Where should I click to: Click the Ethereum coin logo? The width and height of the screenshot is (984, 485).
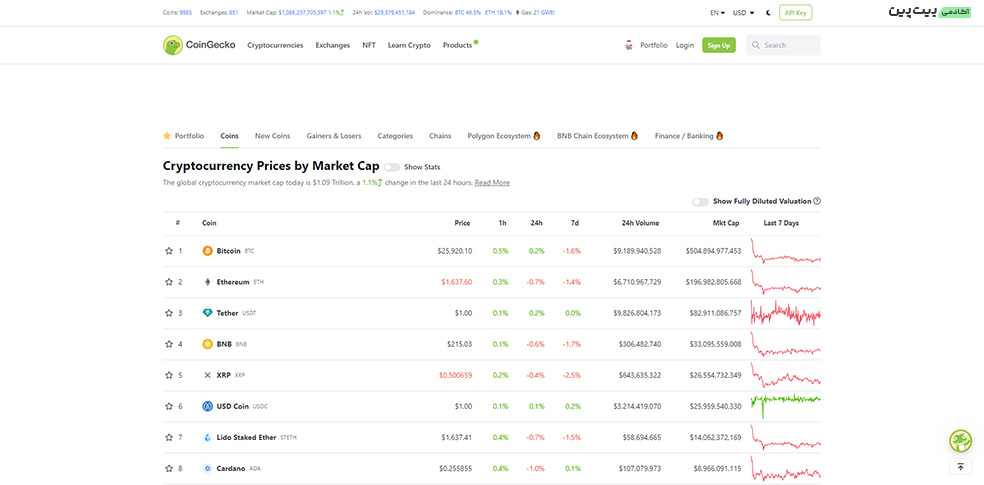(208, 282)
